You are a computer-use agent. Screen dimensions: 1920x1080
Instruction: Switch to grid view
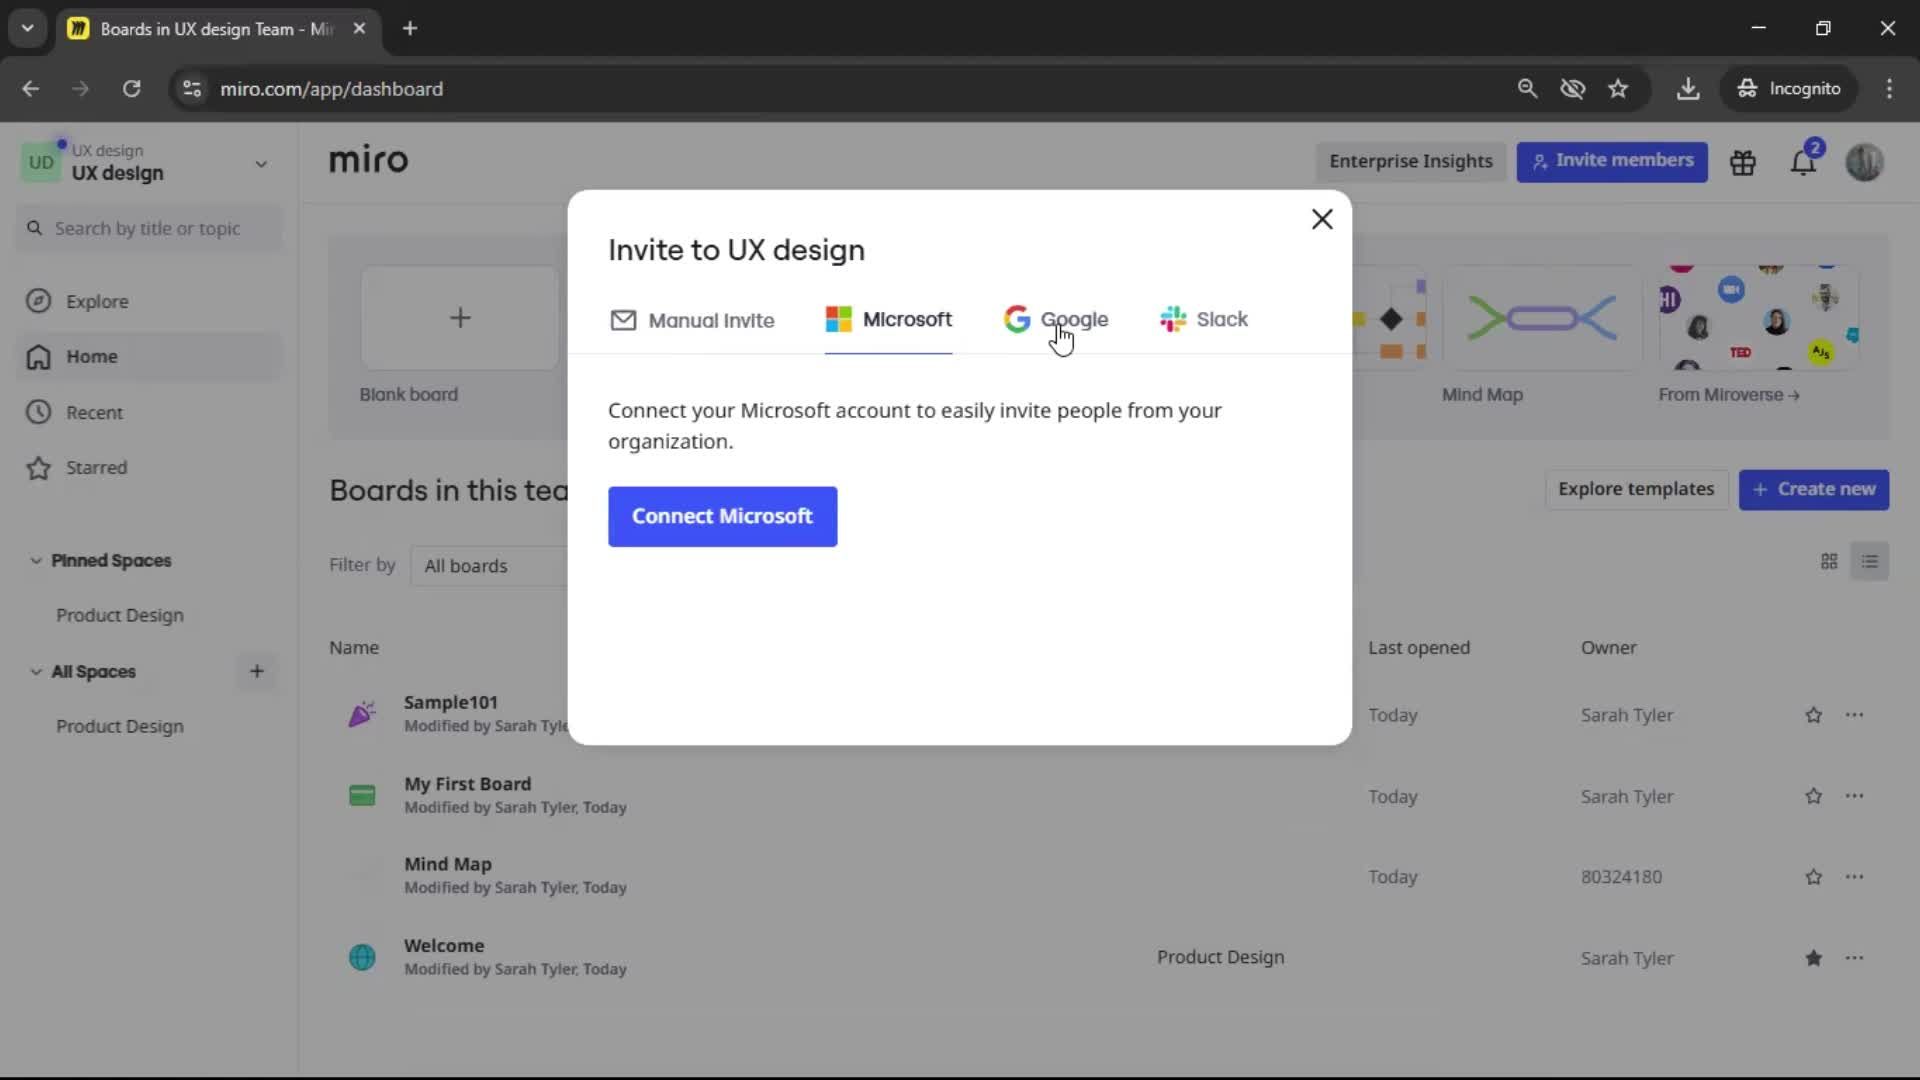1829,562
